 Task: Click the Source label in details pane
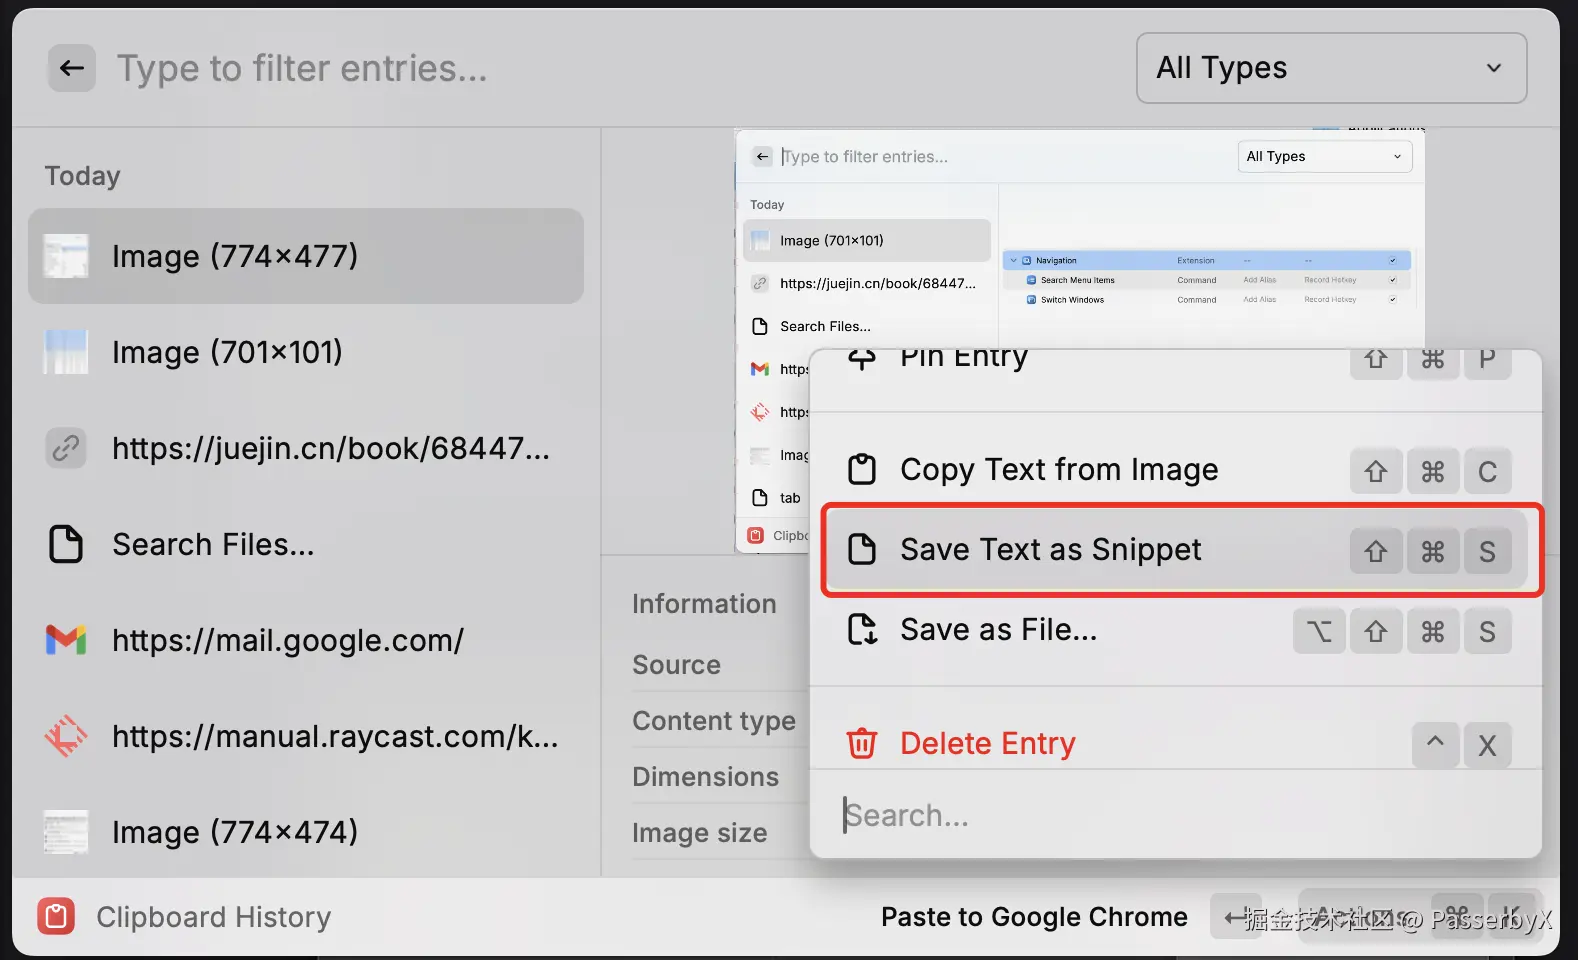click(x=676, y=665)
